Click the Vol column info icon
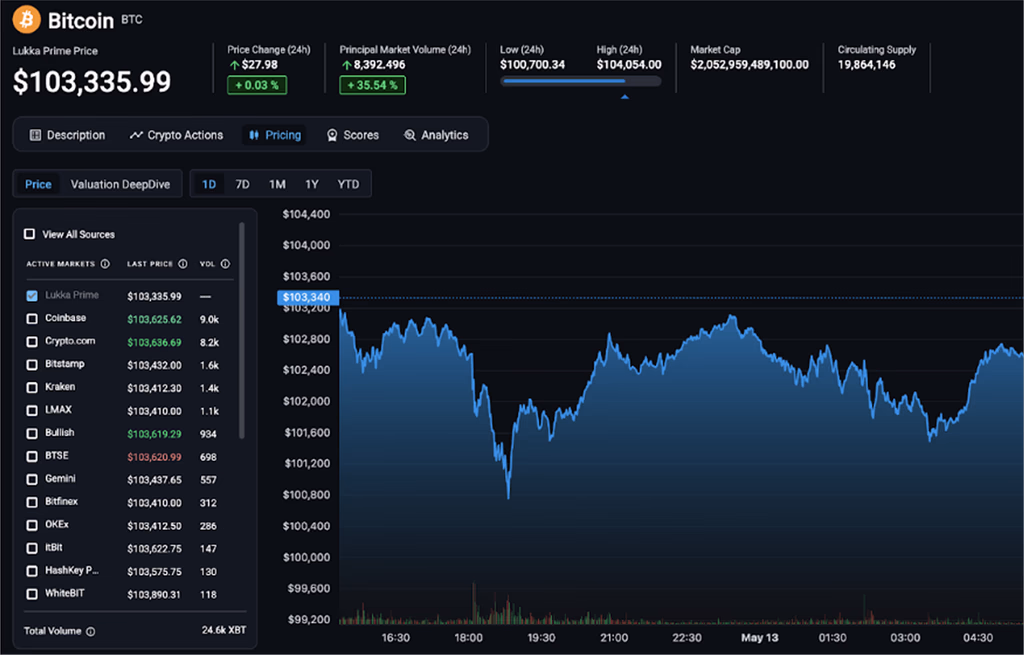Image resolution: width=1024 pixels, height=655 pixels. coord(225,264)
